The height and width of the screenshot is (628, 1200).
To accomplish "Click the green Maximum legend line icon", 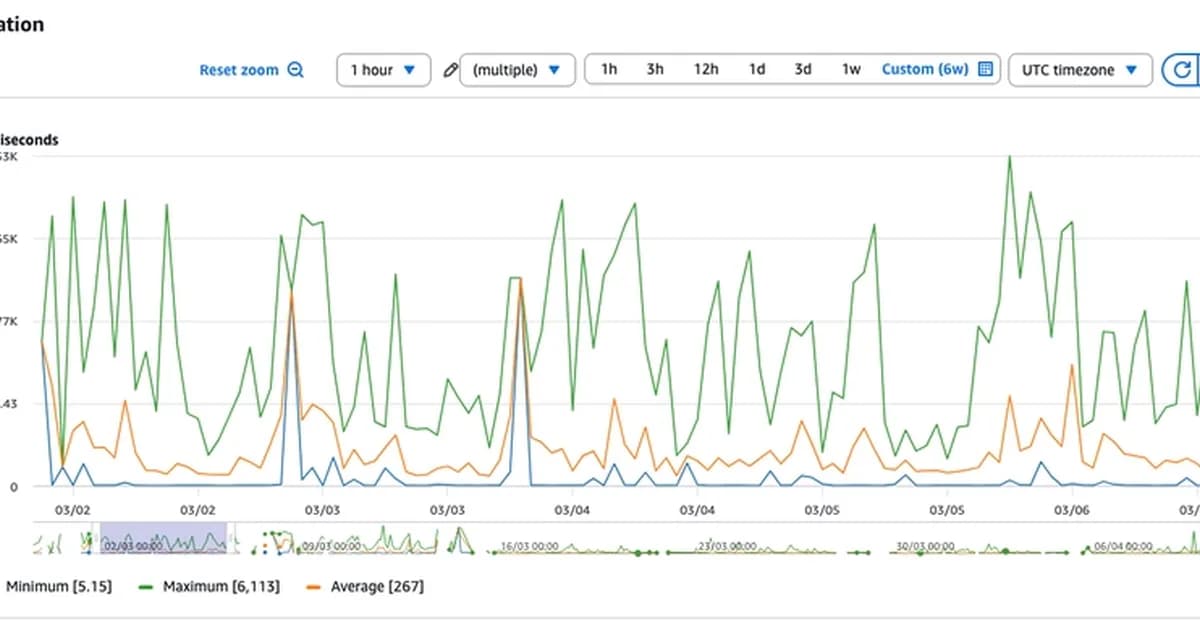I will point(144,587).
